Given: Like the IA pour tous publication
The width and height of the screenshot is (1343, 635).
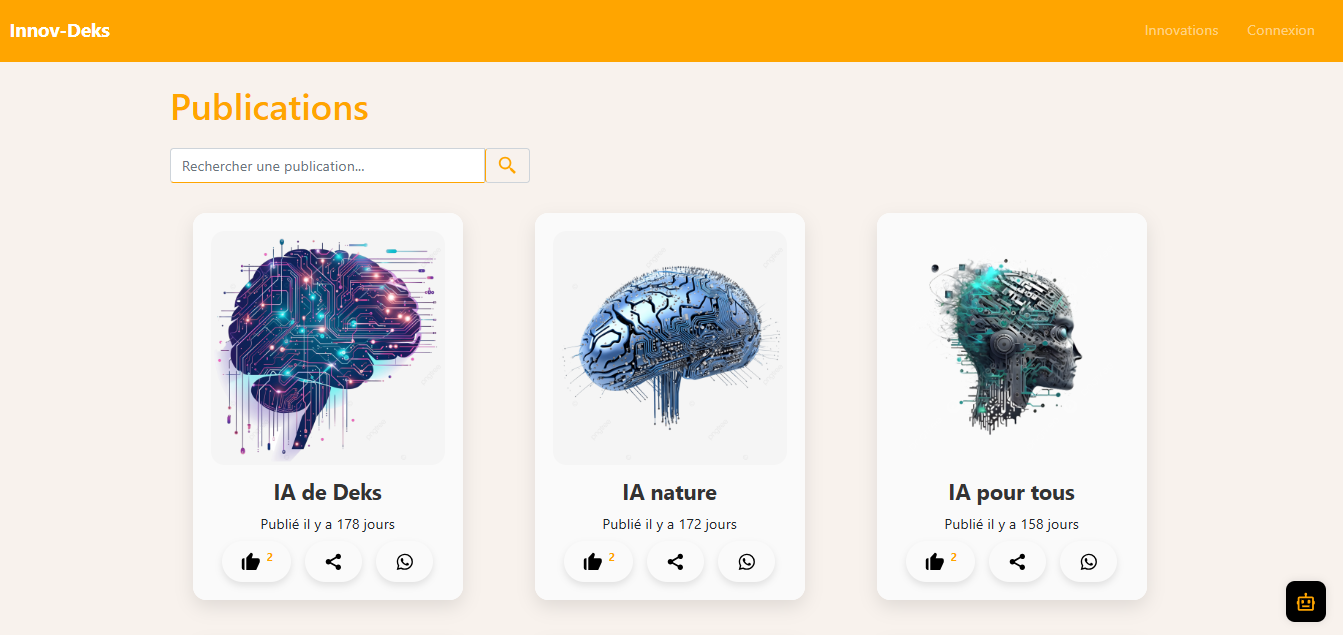Looking at the screenshot, I should tap(940, 562).
